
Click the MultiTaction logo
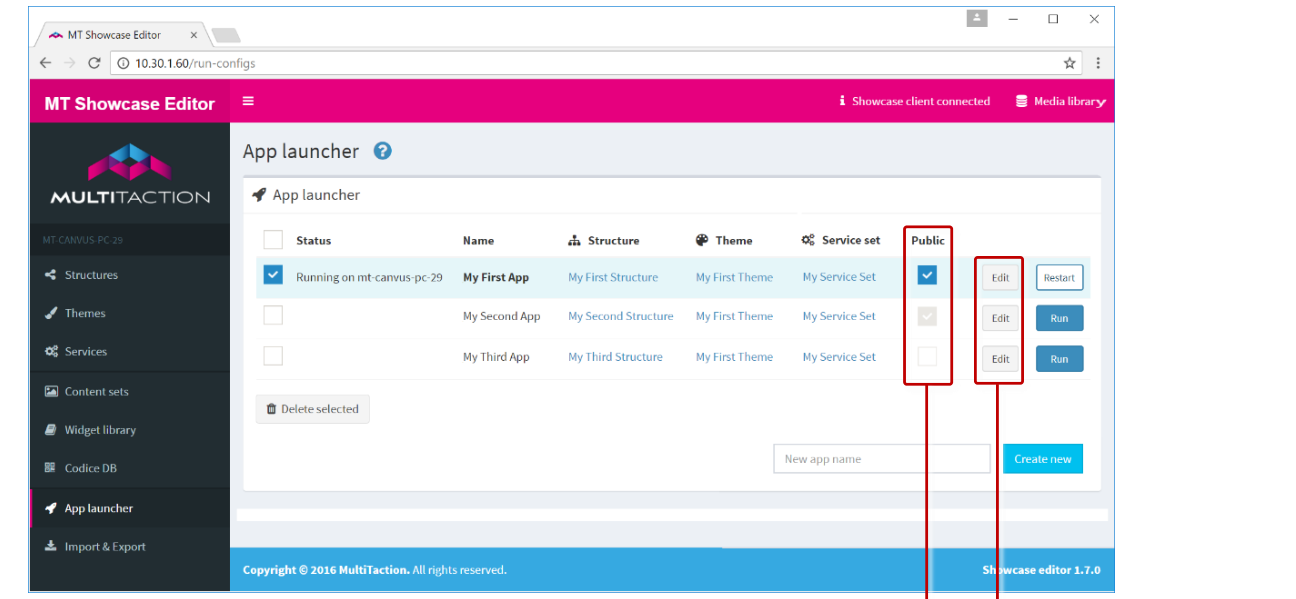point(130,176)
